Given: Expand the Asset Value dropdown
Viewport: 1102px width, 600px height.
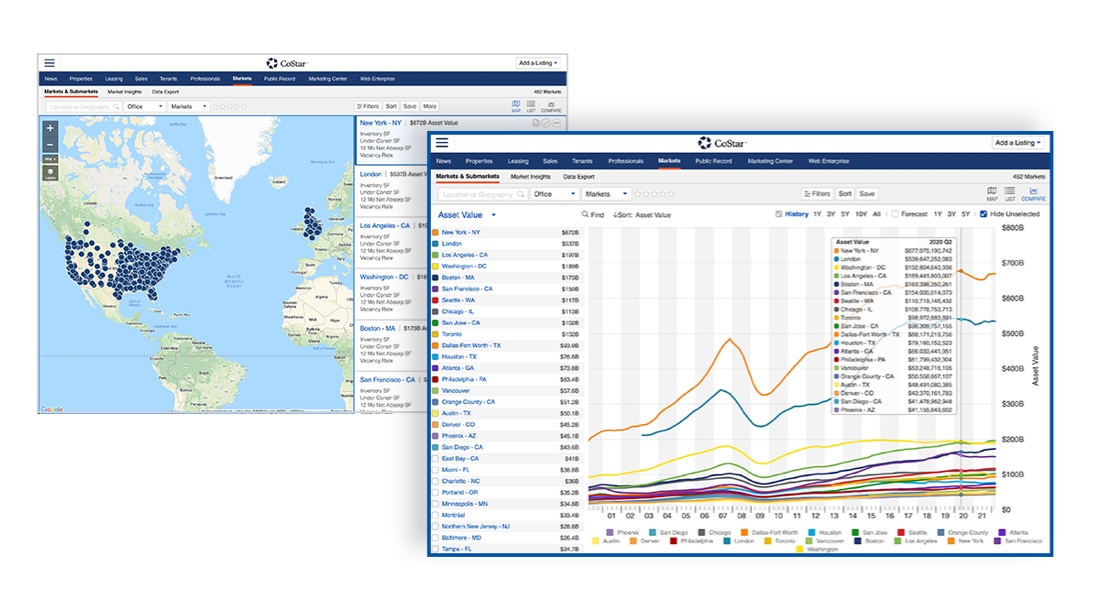Looking at the screenshot, I should click(494, 215).
